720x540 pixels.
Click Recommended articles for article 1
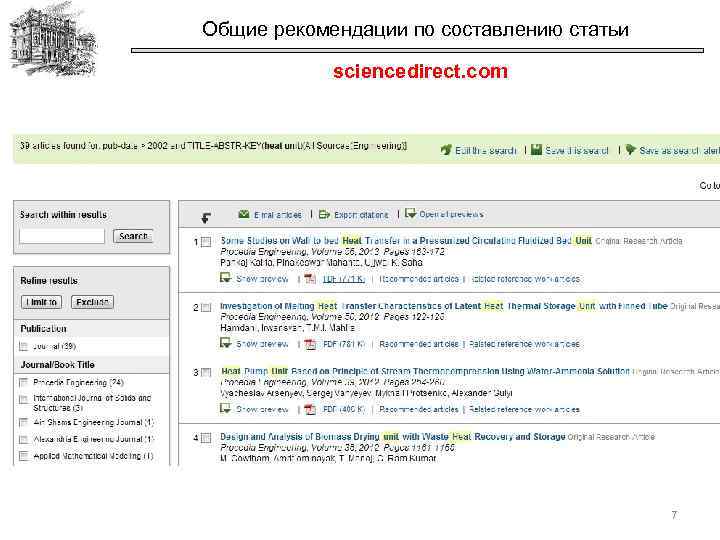coord(419,279)
